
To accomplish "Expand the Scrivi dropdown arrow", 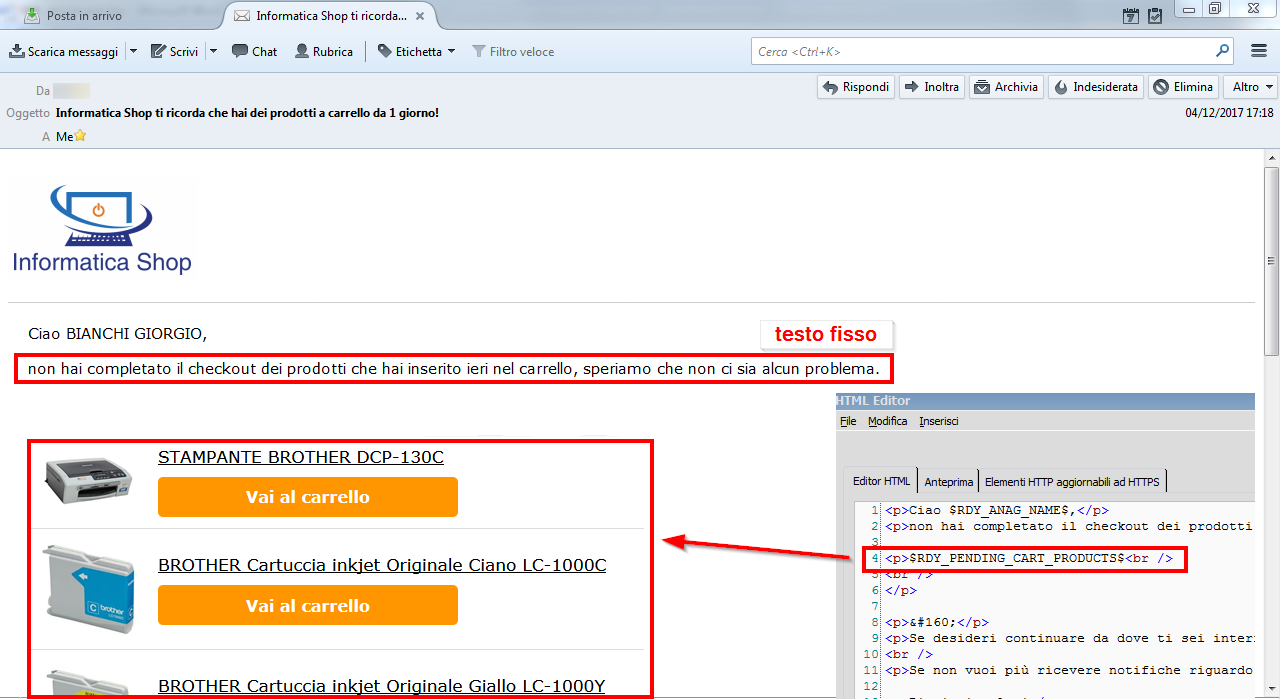I will (x=213, y=51).
